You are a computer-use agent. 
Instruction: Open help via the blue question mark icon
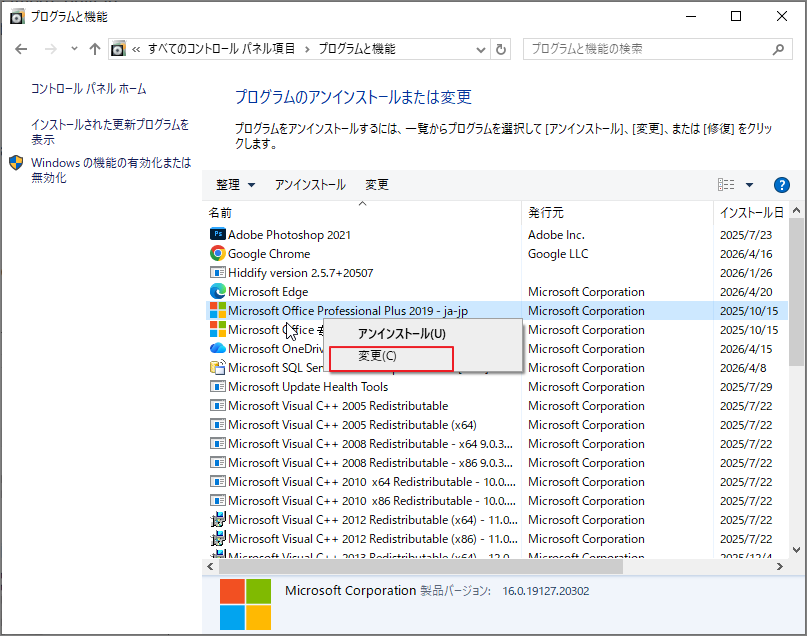tap(781, 185)
